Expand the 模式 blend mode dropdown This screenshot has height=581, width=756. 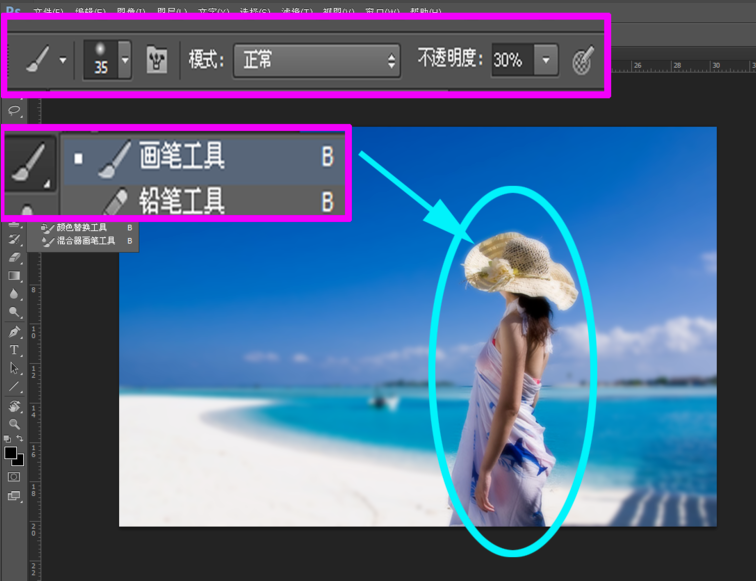click(x=316, y=61)
